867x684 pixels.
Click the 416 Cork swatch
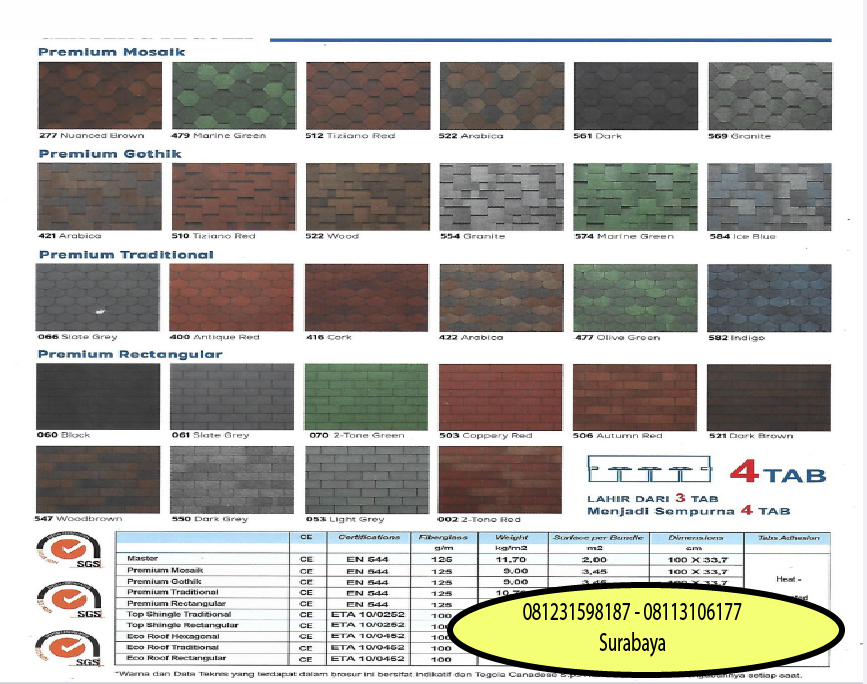[367, 297]
